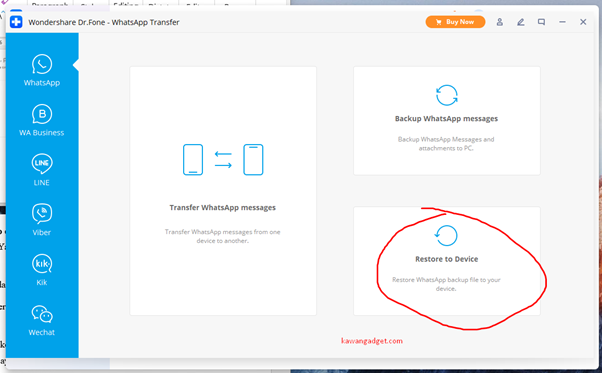
Task: Click the Backup WhatsApp messages sync icon
Action: click(447, 95)
